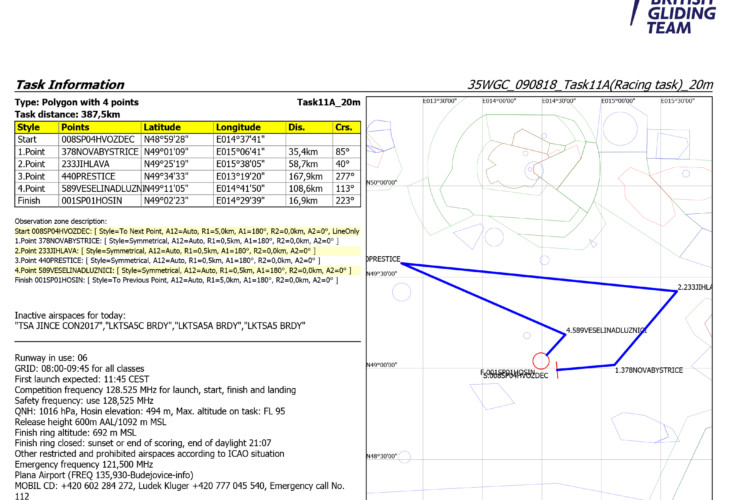Click the 440PRESTICE distance cell 167,9km

(304, 175)
